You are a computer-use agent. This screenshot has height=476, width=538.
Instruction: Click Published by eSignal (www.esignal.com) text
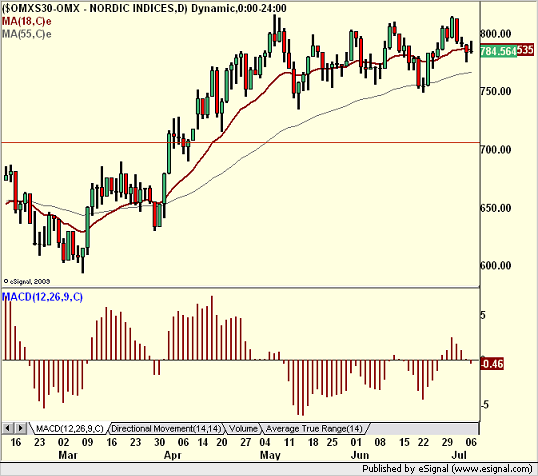pos(447,469)
